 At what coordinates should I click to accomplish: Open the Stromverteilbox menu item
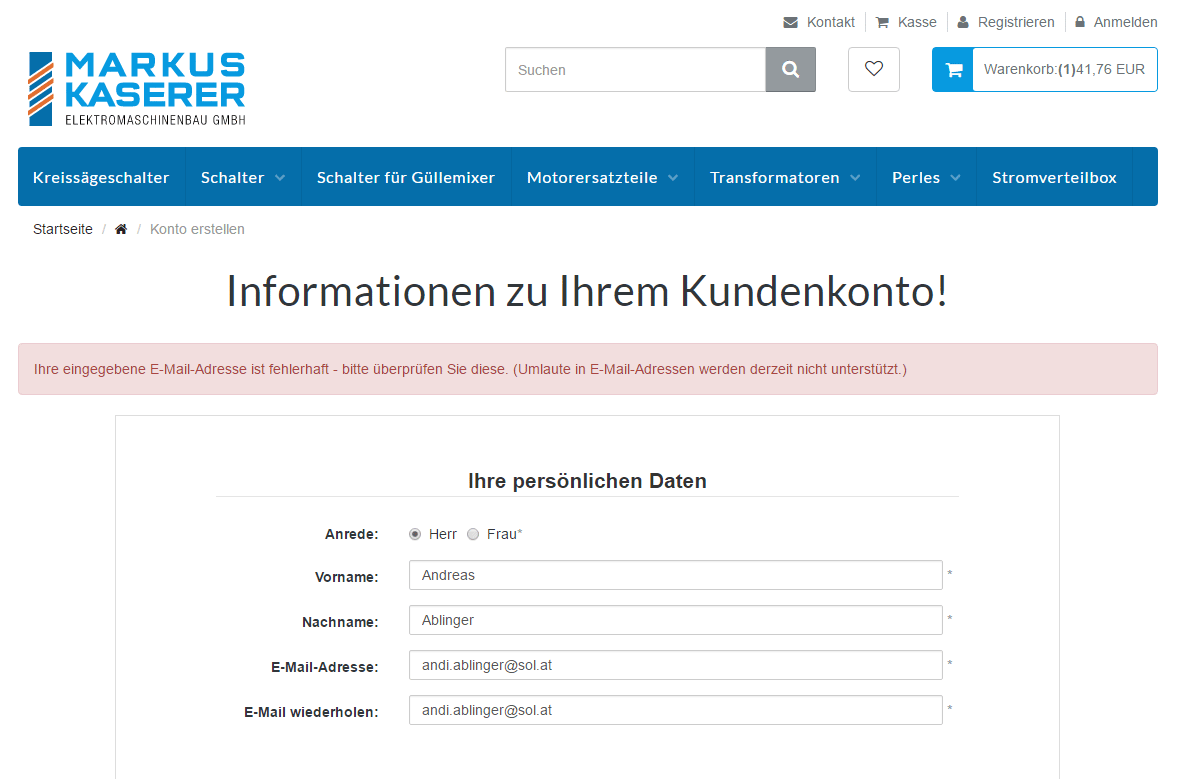click(x=1054, y=177)
